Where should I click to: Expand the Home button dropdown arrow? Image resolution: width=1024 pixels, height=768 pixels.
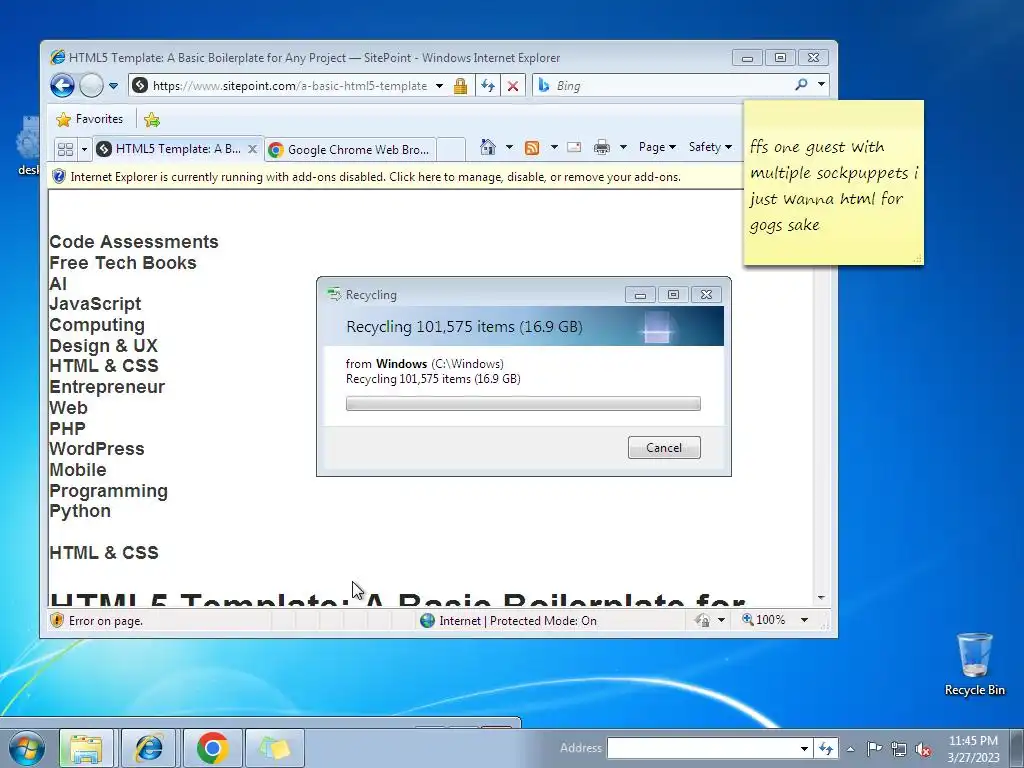[509, 147]
